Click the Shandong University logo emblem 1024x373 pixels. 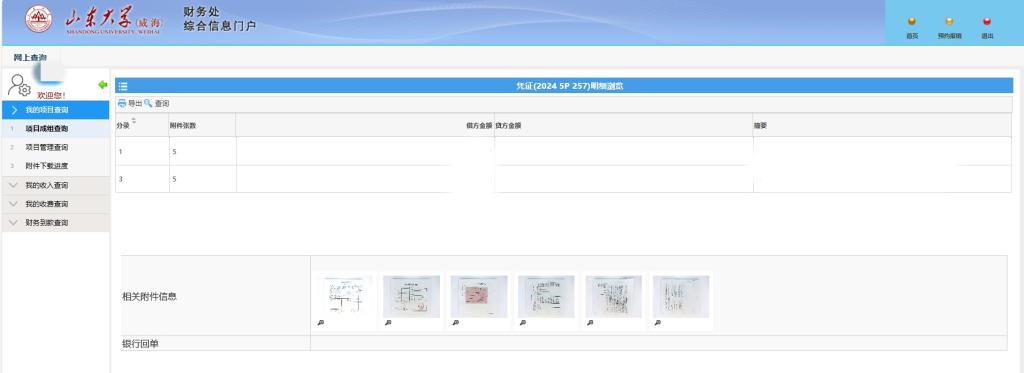point(39,20)
